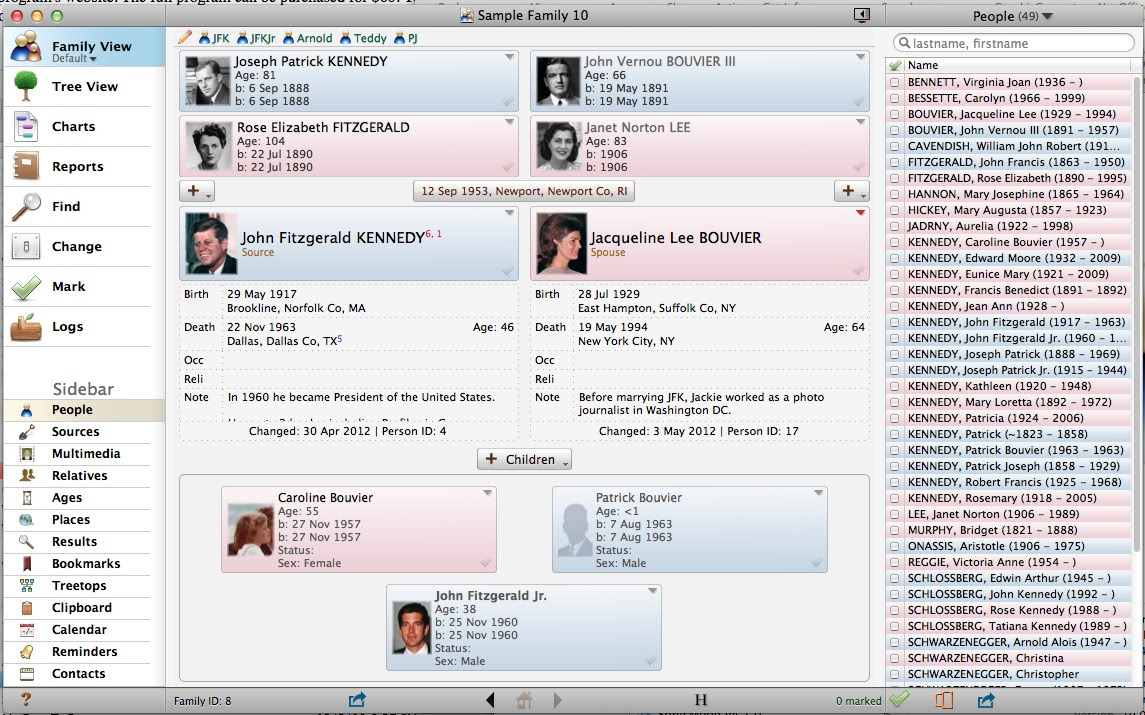Screen dimensions: 1145x715
Task: Navigate forward with the right arrow
Action: [x=557, y=700]
